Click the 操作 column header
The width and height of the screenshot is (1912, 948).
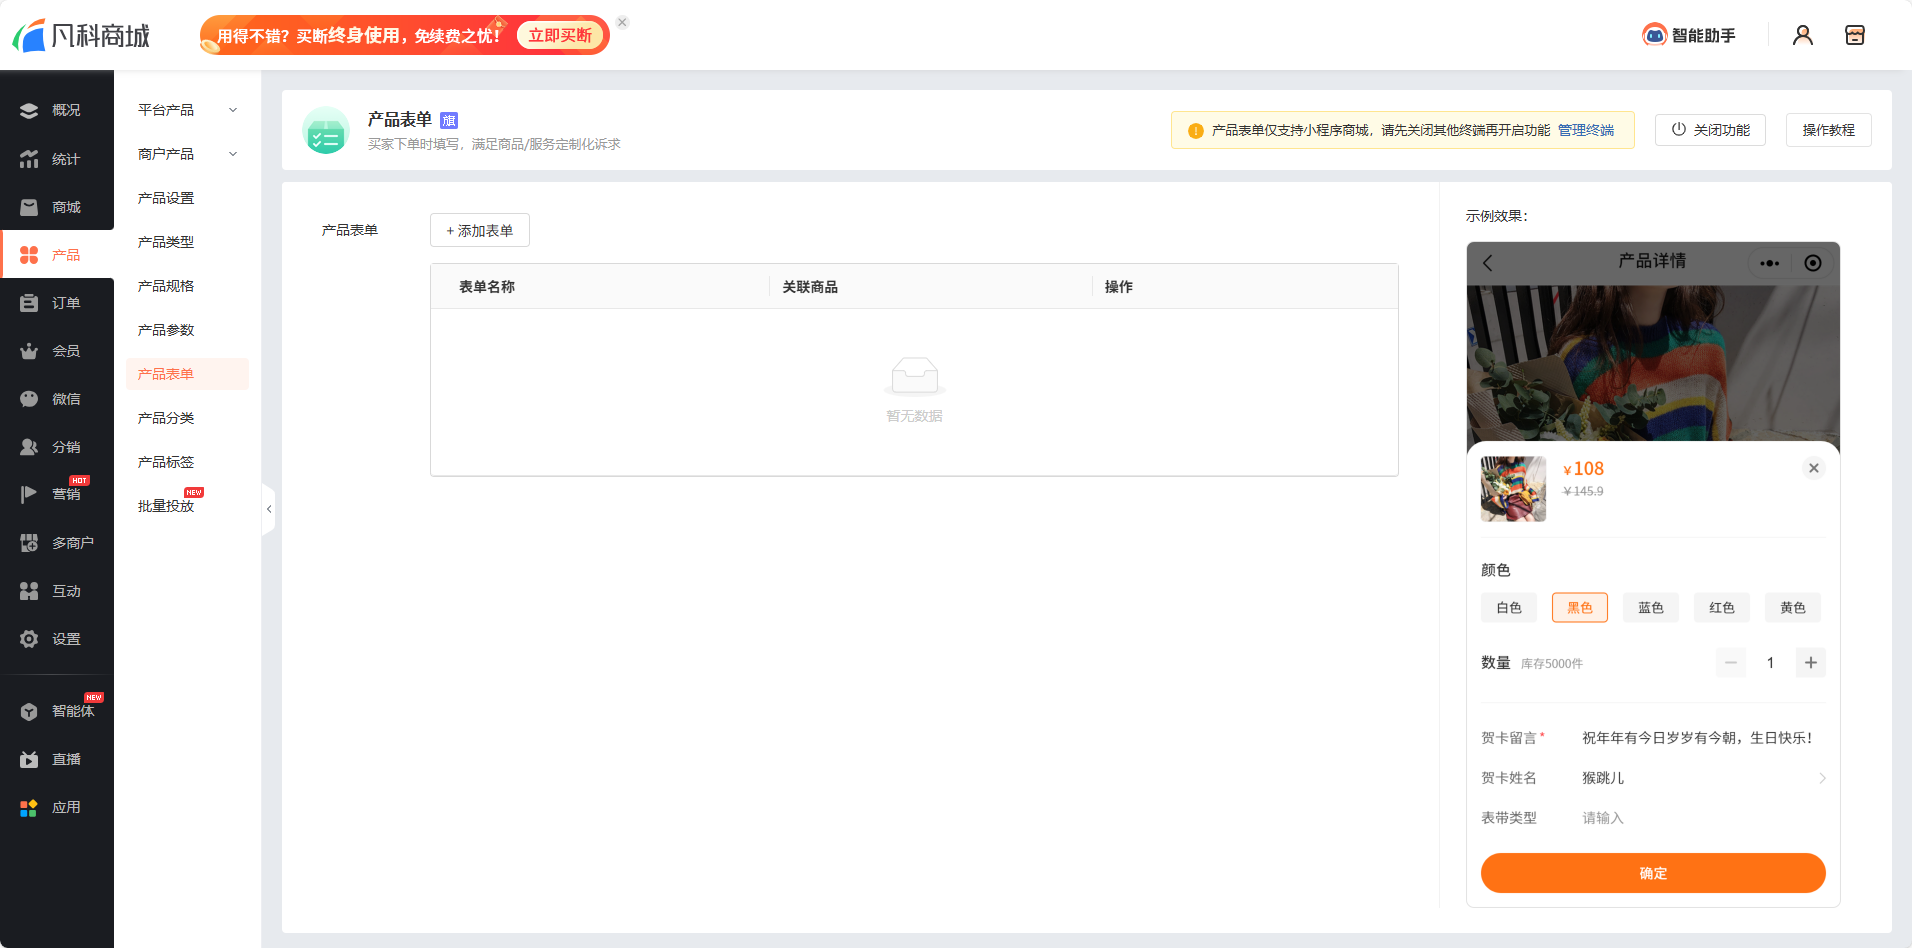[1119, 287]
